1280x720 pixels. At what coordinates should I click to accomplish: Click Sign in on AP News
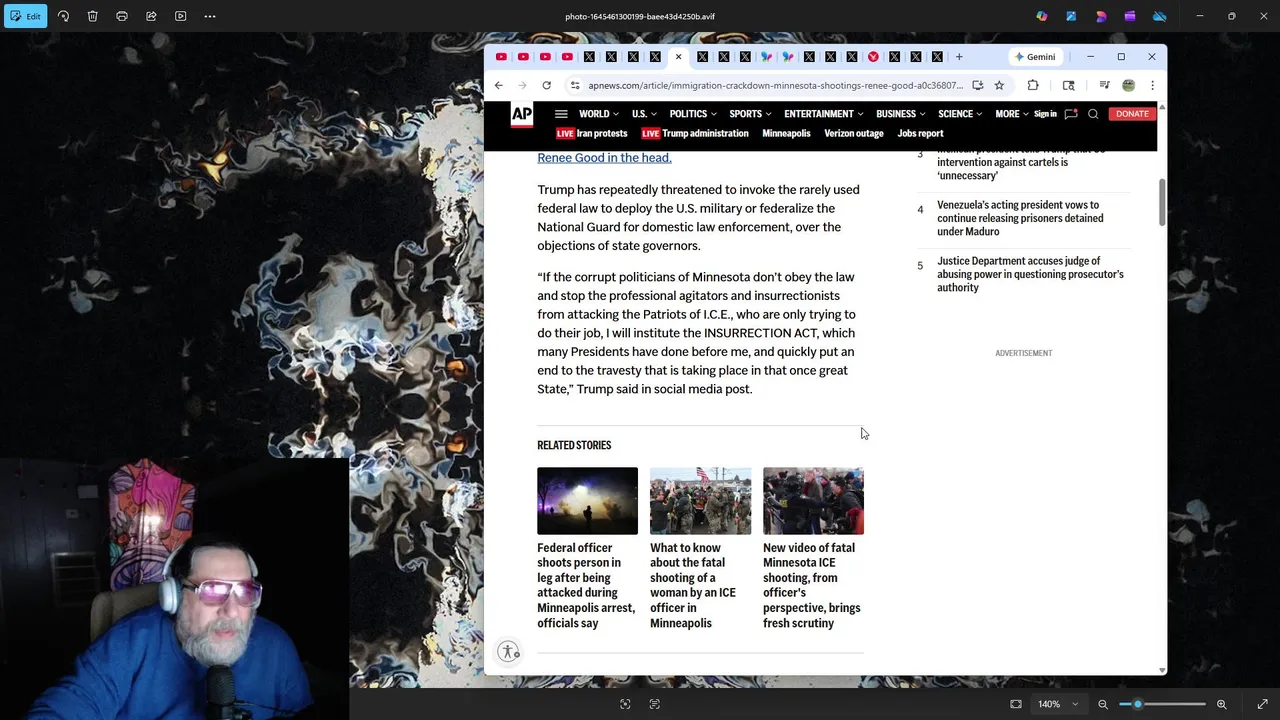pos(1045,114)
